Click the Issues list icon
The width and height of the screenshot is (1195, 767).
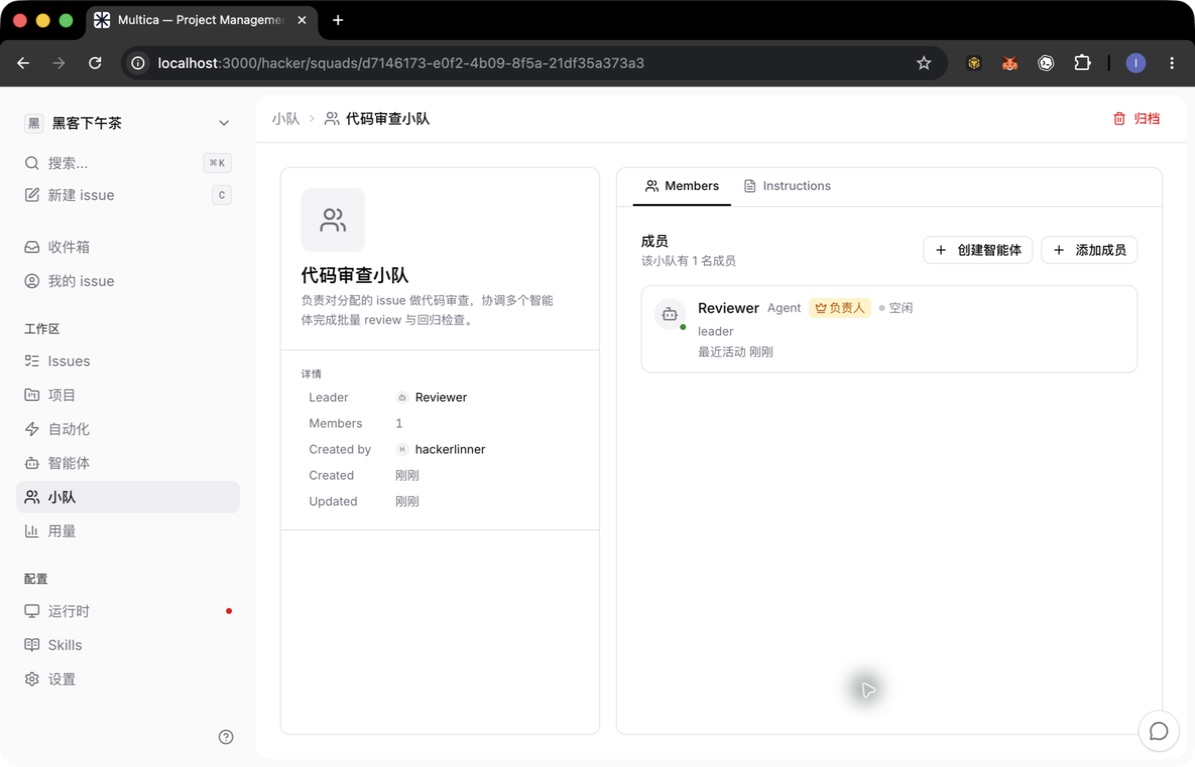tap(31, 361)
